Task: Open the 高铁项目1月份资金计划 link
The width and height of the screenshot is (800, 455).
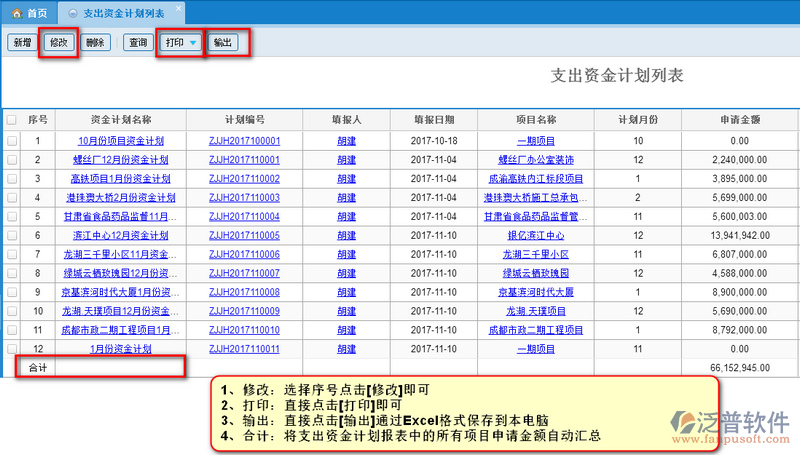Action: pos(121,179)
